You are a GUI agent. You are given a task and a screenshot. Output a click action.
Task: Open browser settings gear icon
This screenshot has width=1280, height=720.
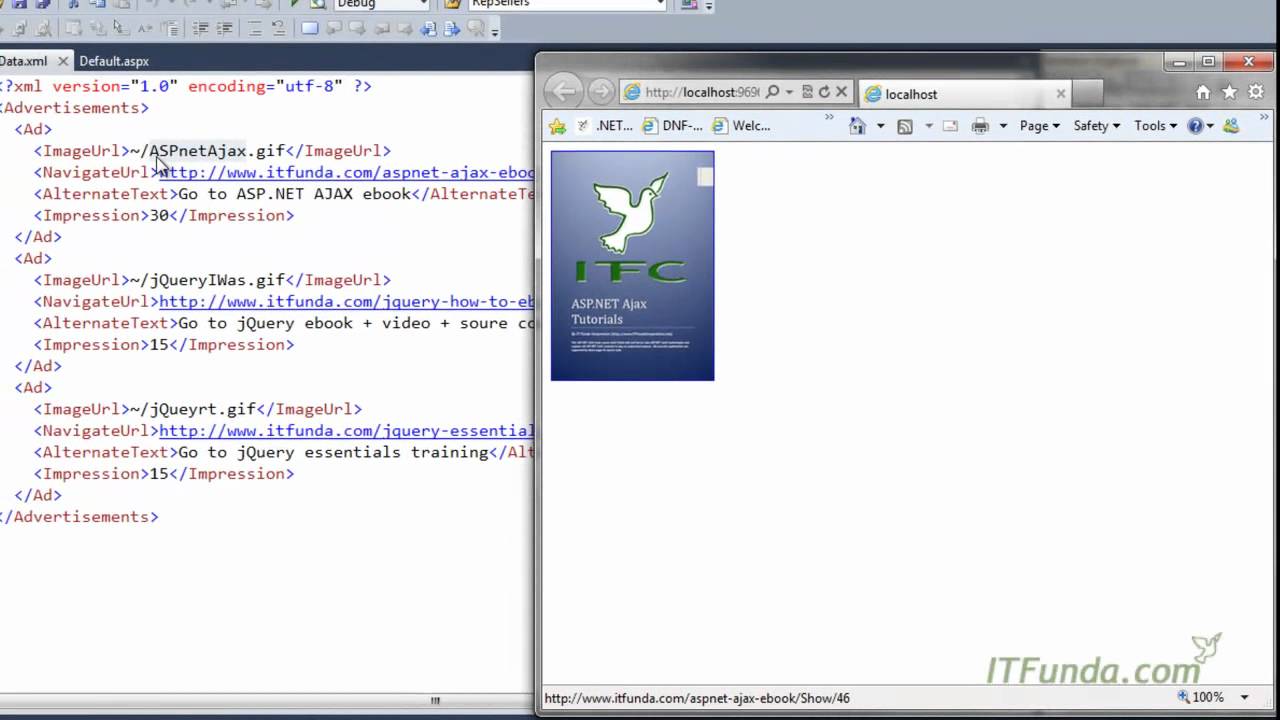click(x=1256, y=92)
